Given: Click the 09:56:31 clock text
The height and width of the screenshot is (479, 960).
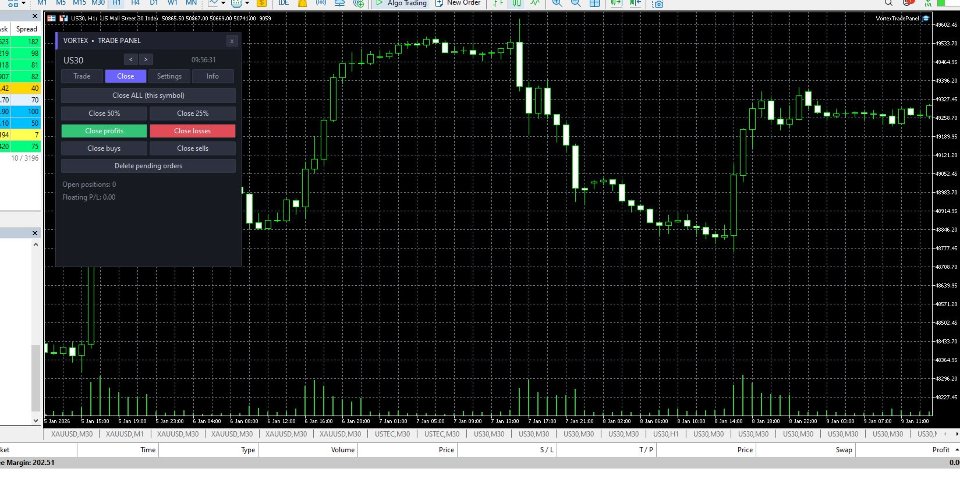Looking at the screenshot, I should pos(203,60).
